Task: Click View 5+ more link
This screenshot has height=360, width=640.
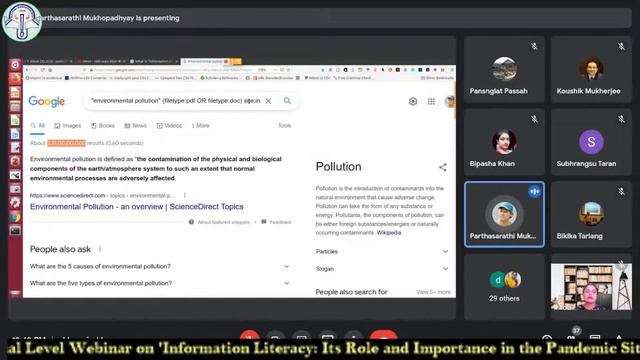Action: pos(433,292)
